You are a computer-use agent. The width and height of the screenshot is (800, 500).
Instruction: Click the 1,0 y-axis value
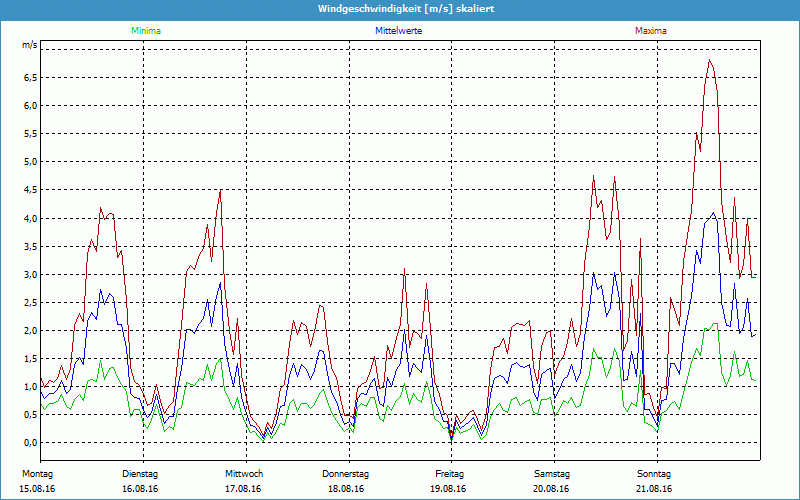[x=30, y=387]
